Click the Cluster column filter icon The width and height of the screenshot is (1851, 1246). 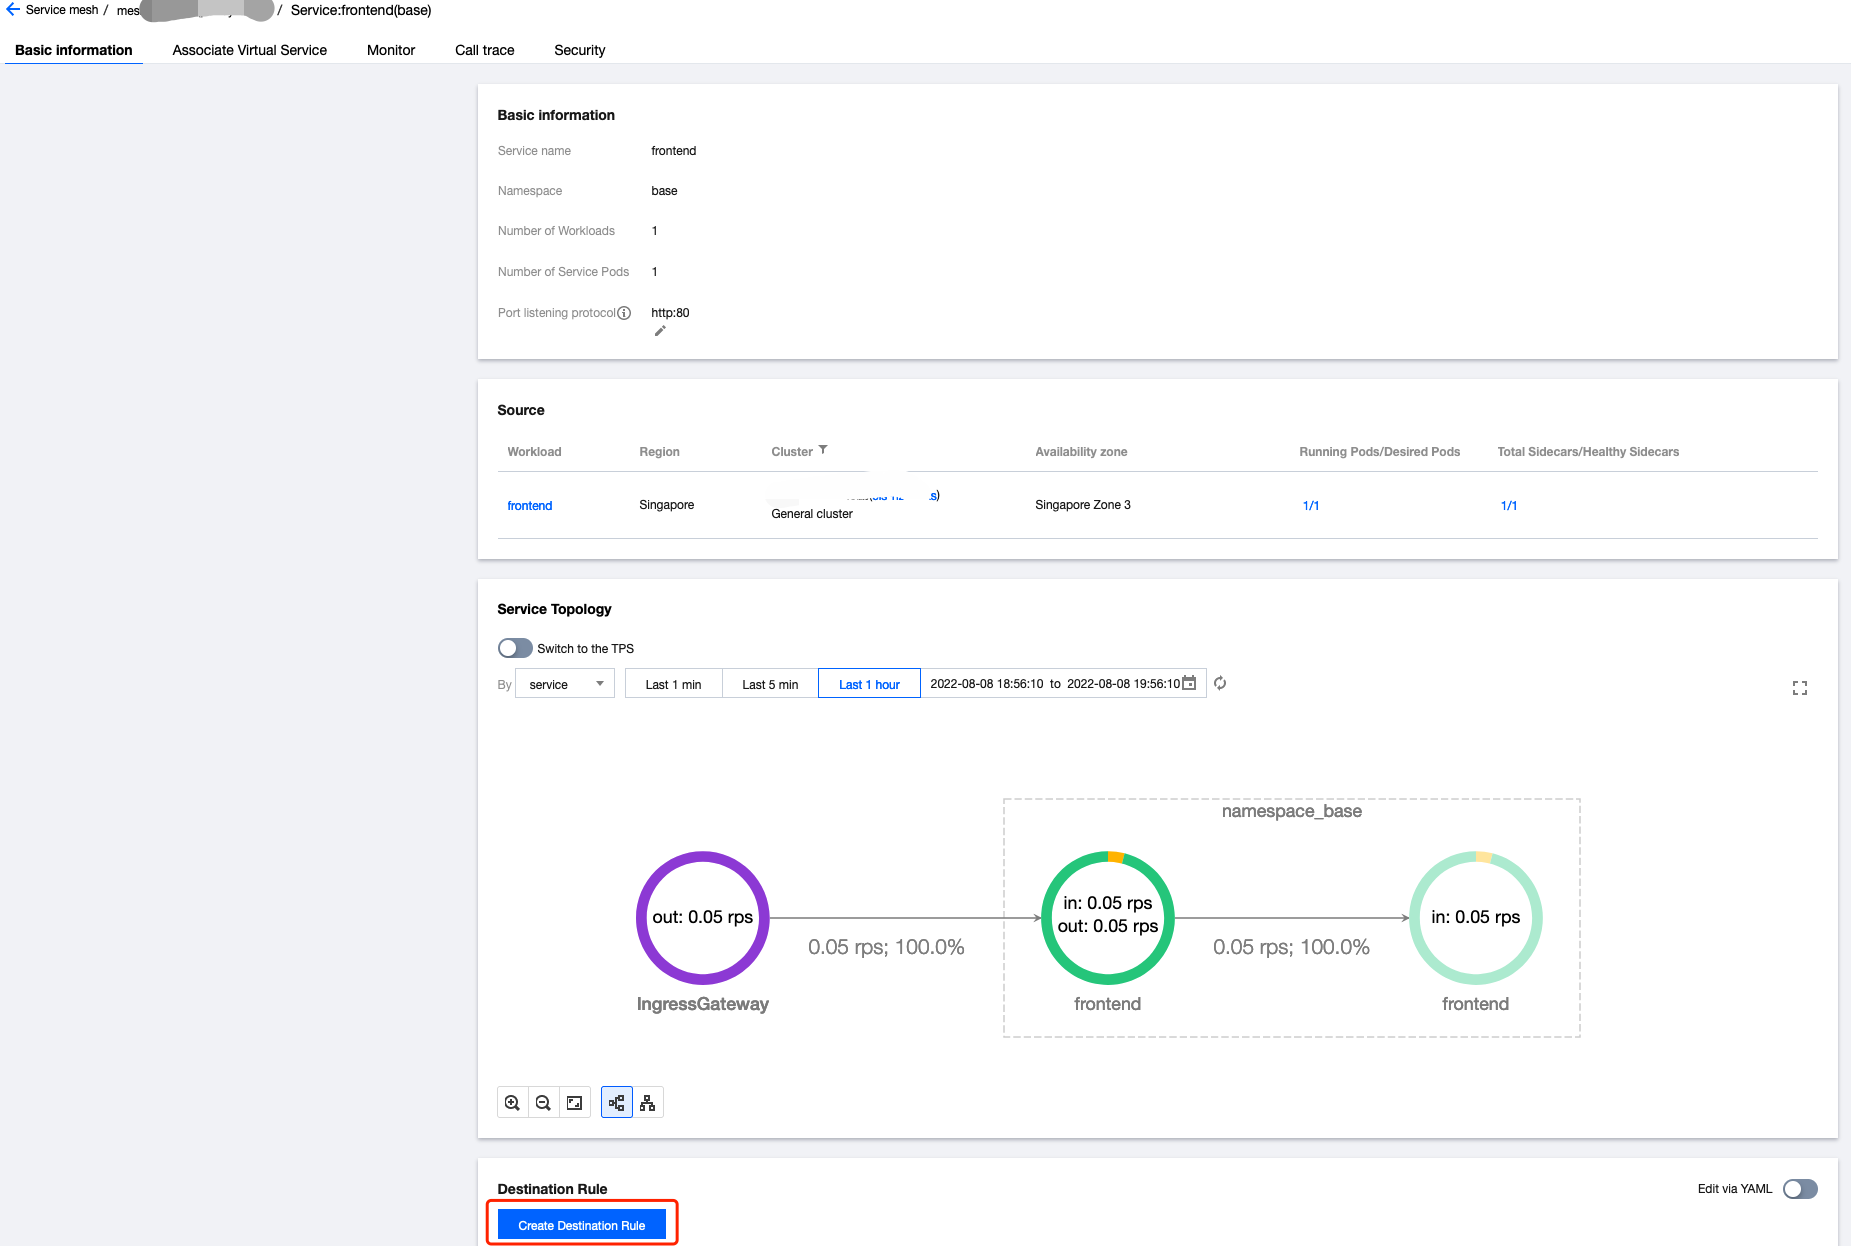point(823,450)
